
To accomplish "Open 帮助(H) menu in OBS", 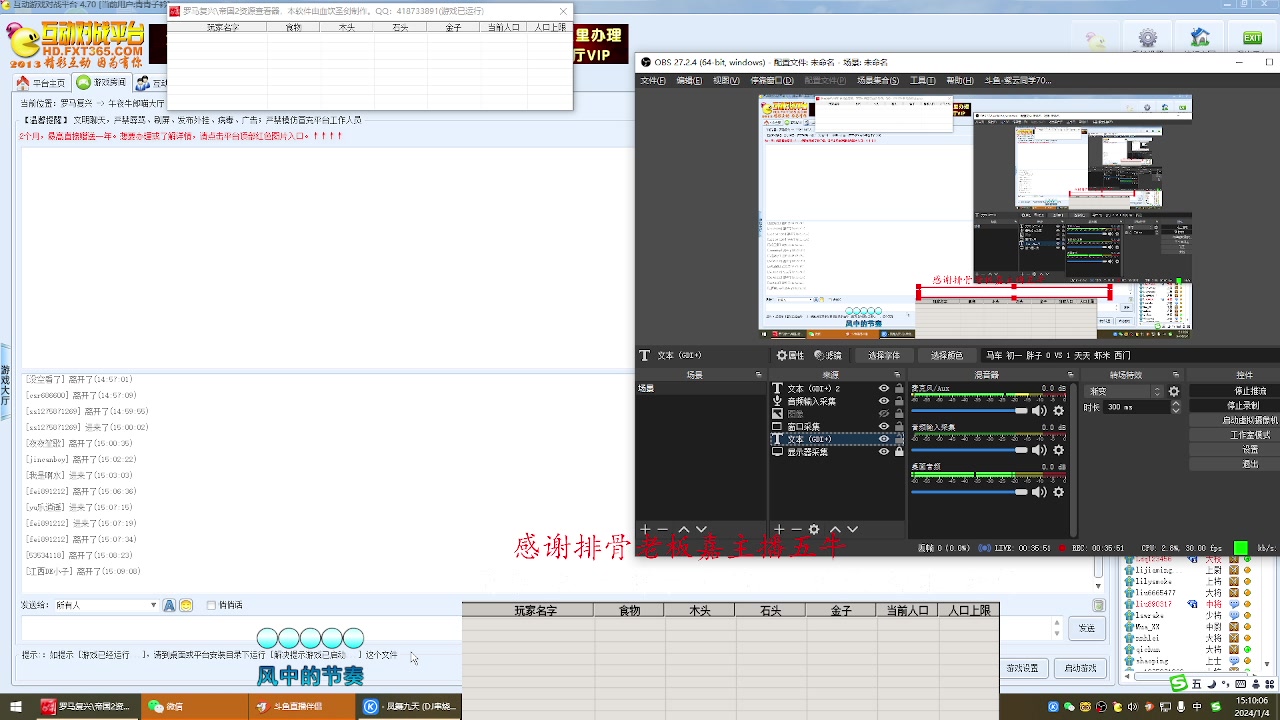I will pos(960,80).
